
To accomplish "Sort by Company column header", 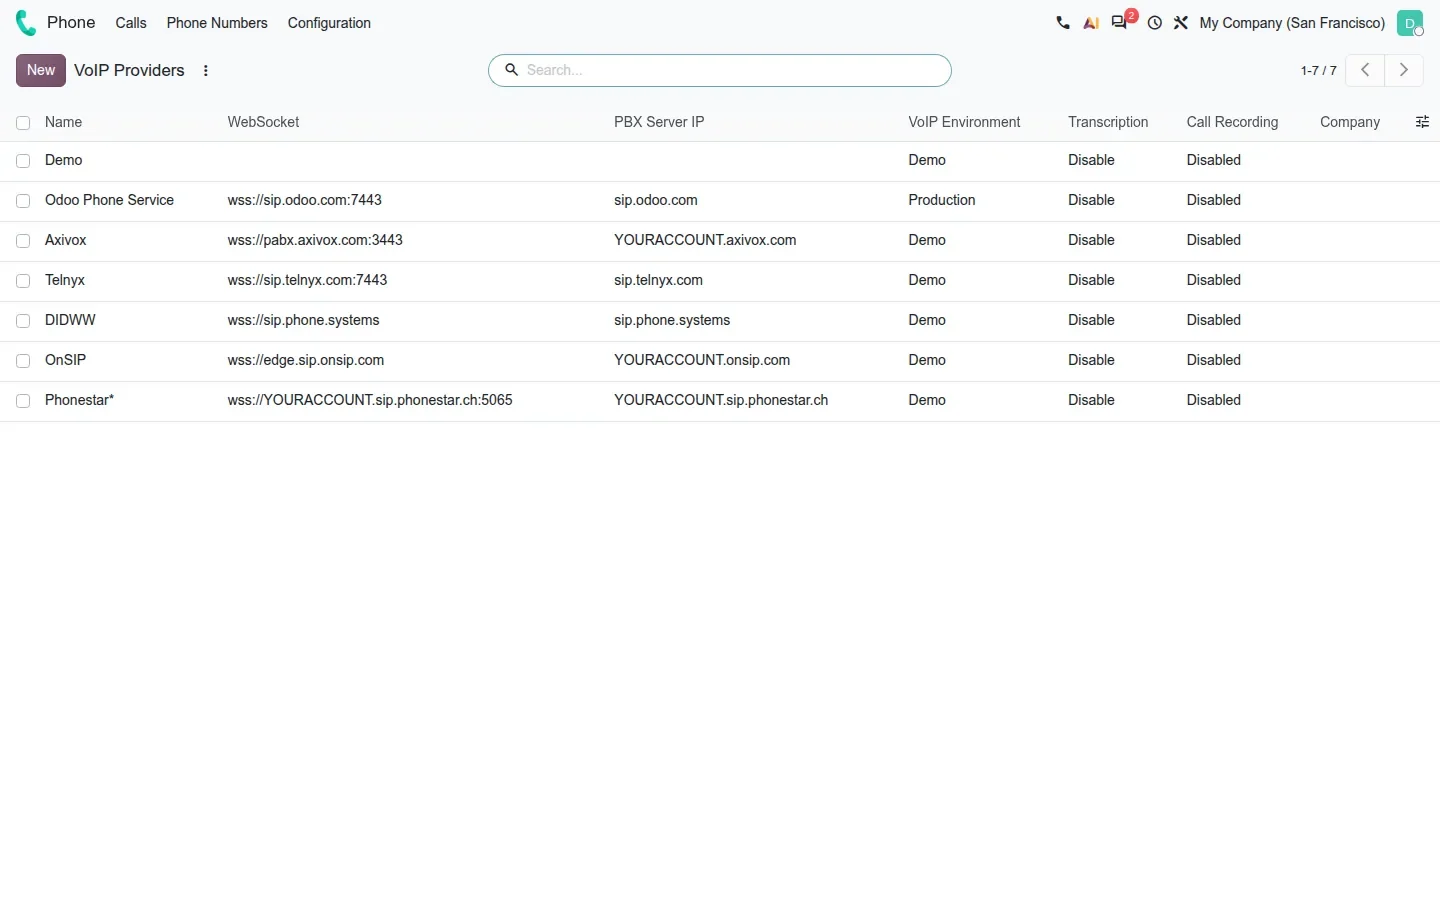I will pyautogui.click(x=1350, y=122).
